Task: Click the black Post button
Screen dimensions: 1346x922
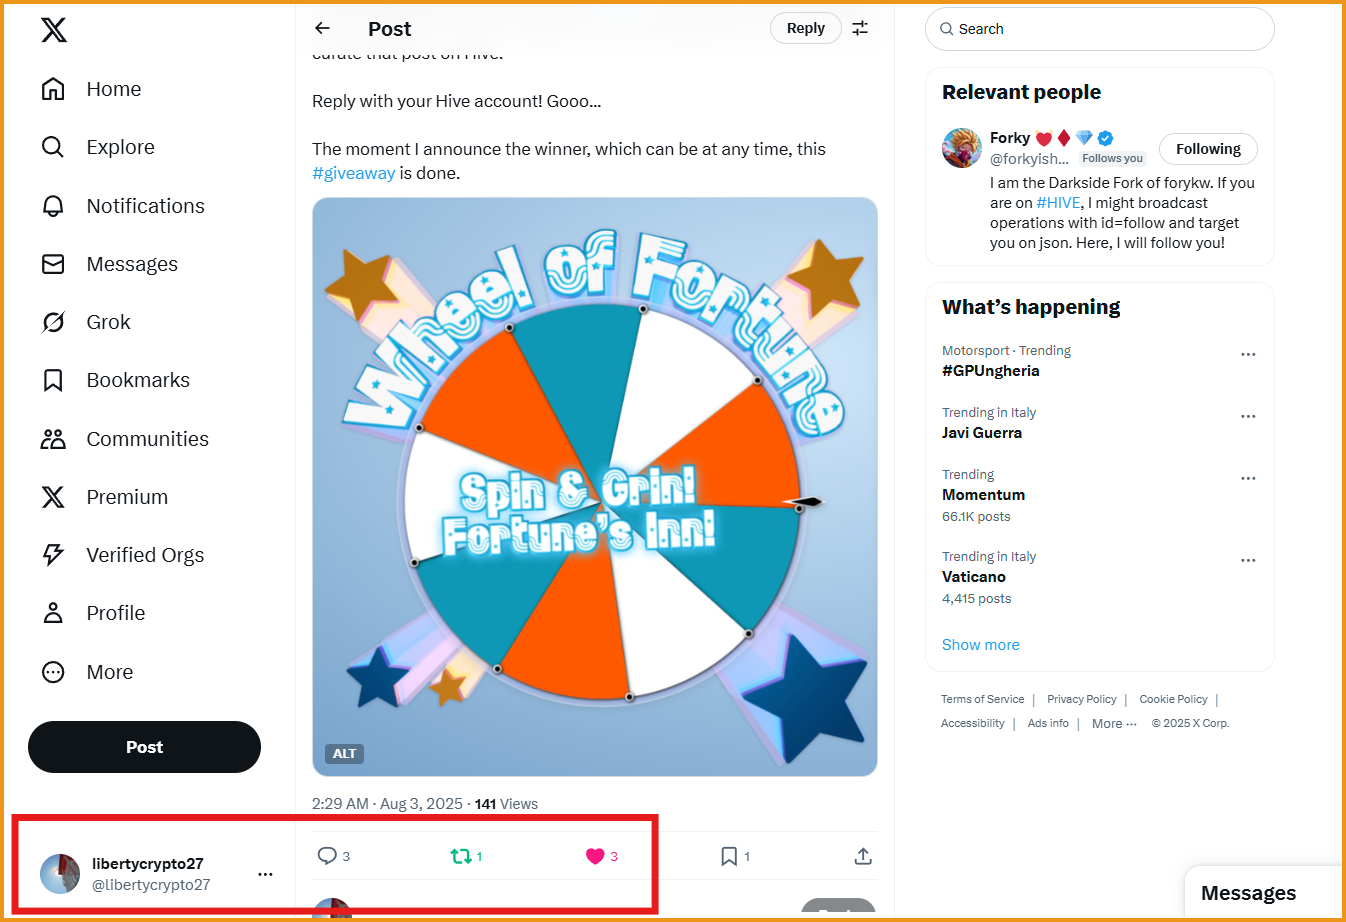Action: [x=144, y=747]
